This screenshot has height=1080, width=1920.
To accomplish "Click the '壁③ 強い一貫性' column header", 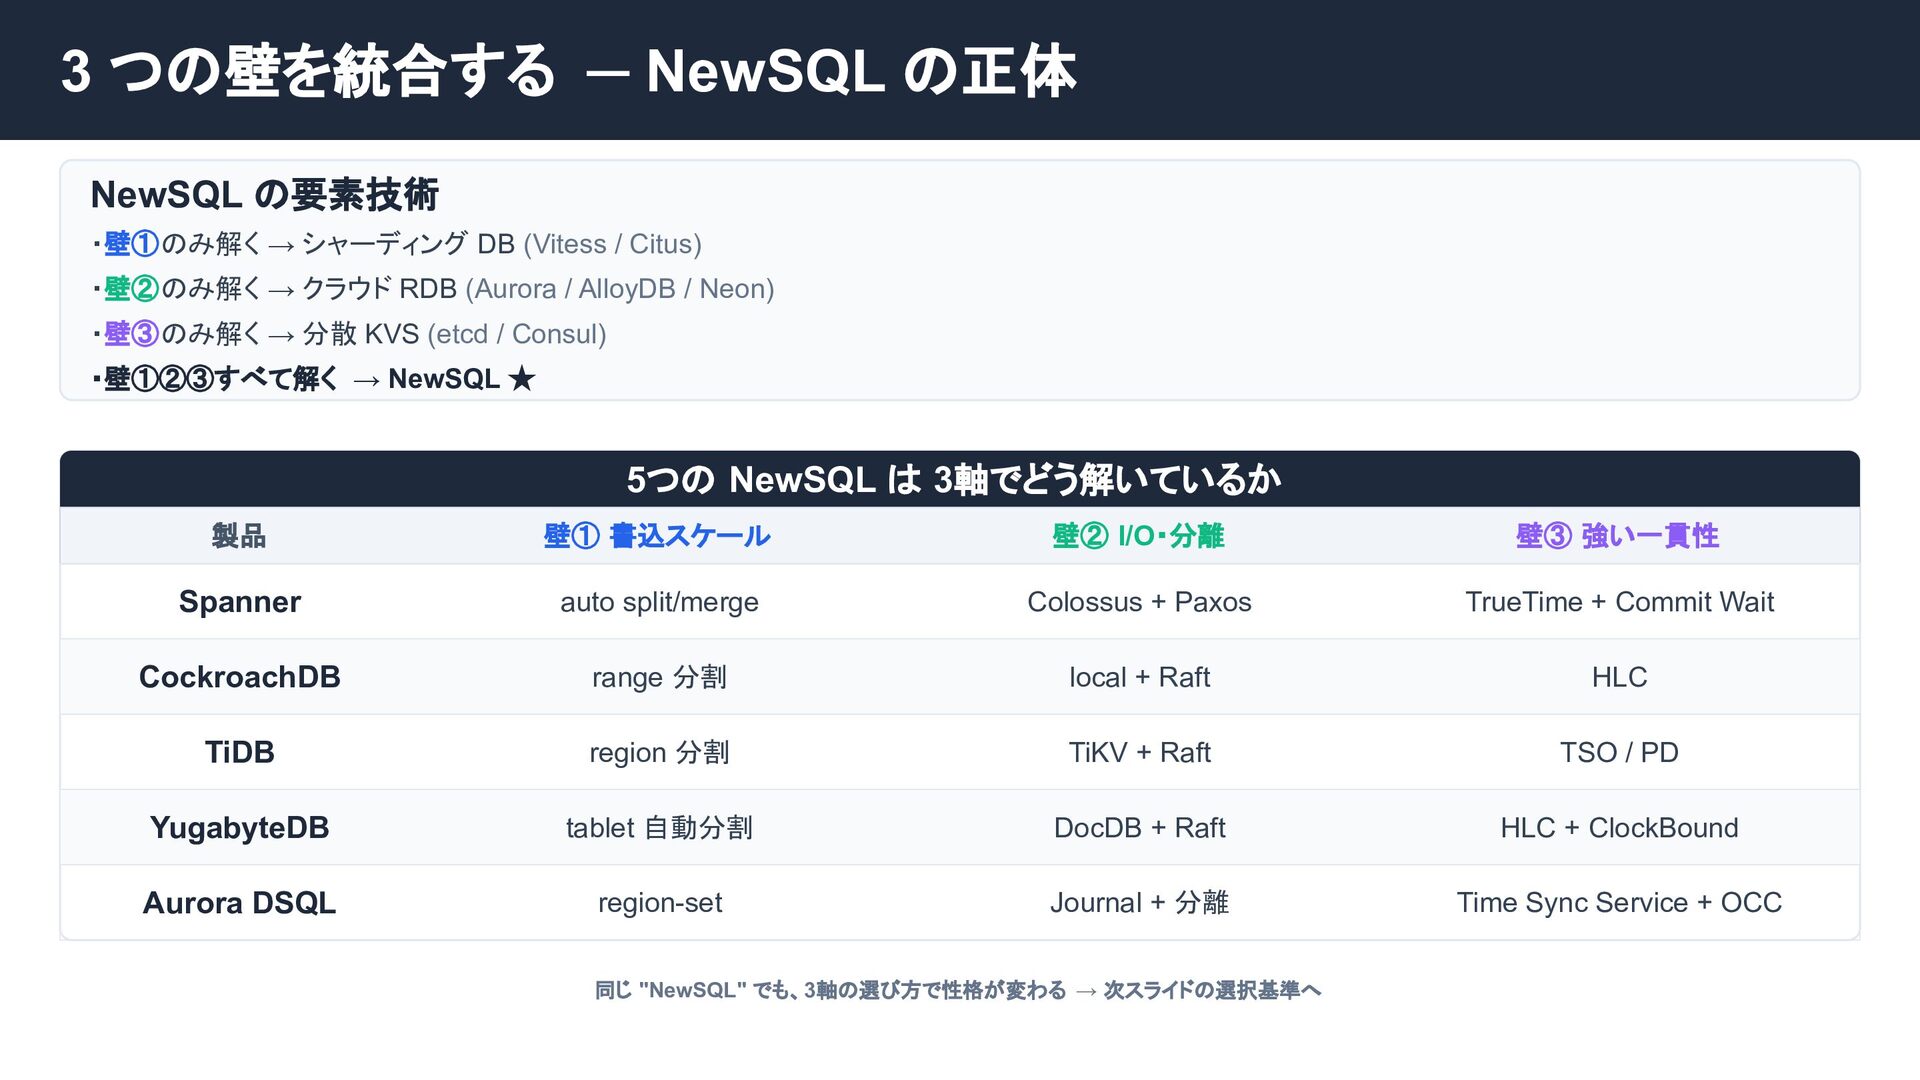I will [x=1617, y=536].
